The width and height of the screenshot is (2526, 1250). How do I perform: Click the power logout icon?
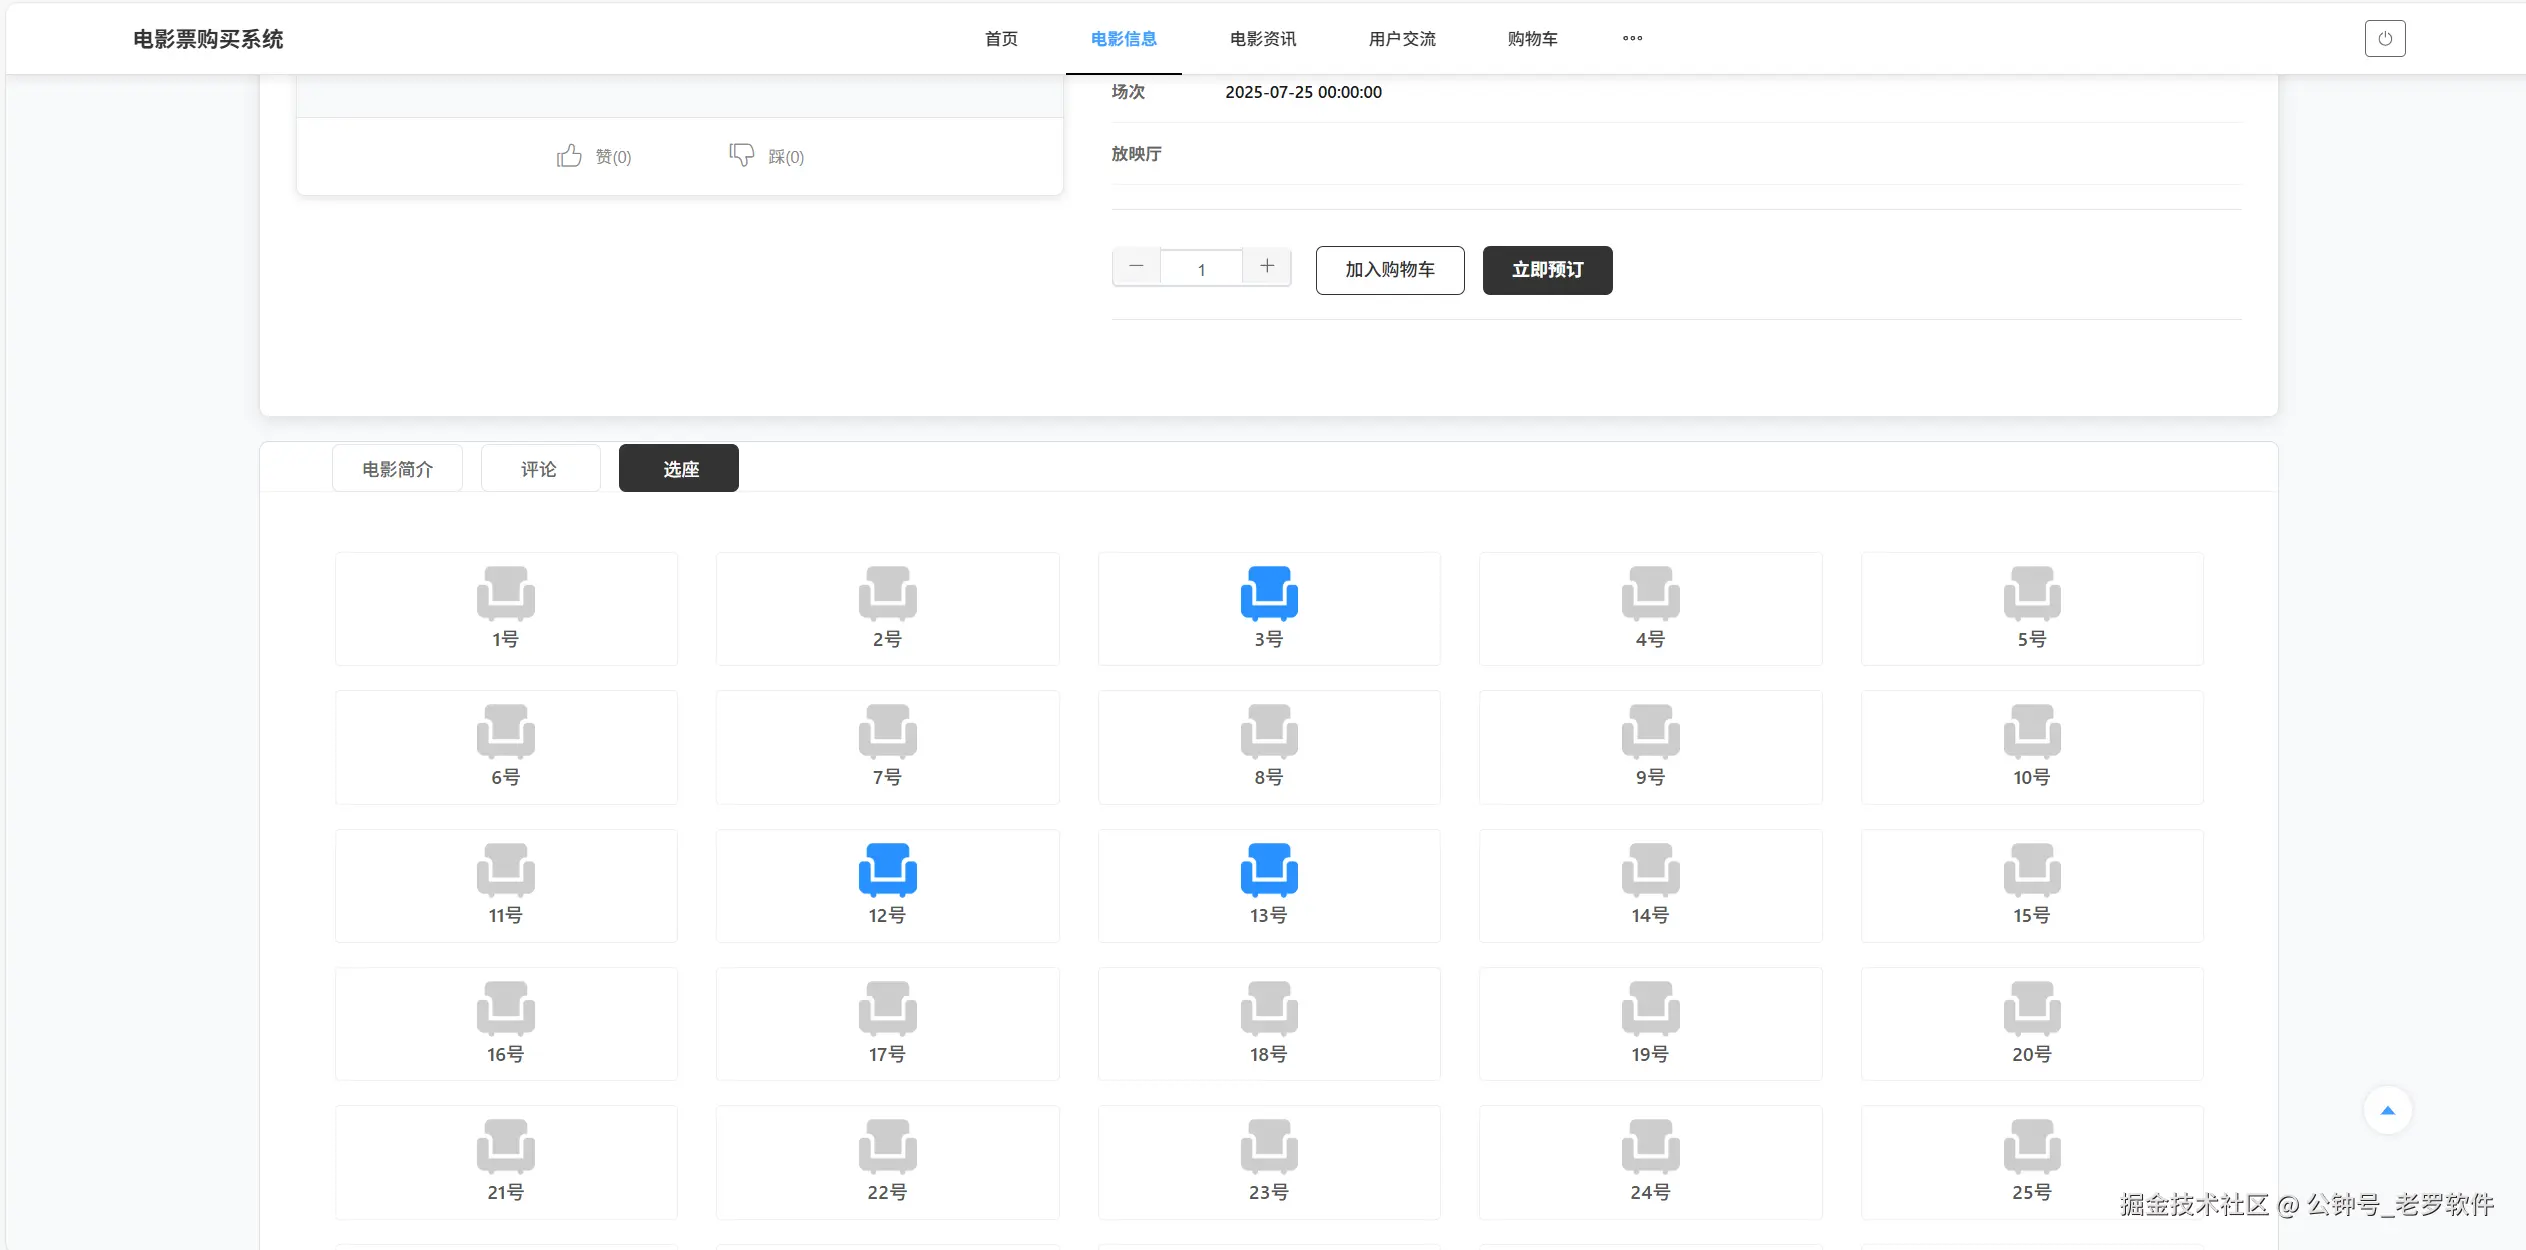2384,39
